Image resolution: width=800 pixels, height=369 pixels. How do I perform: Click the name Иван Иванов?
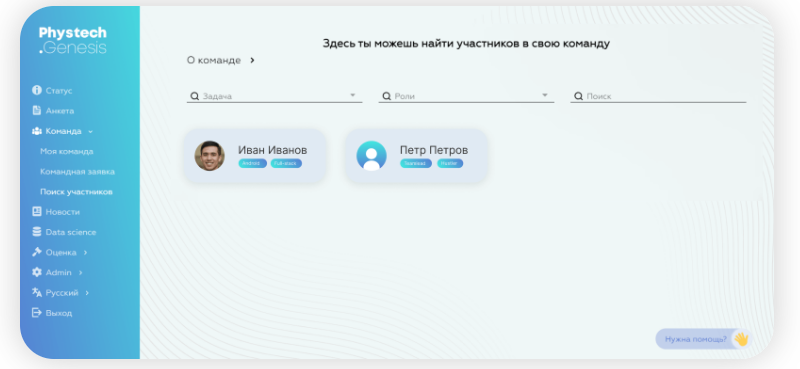pos(272,150)
